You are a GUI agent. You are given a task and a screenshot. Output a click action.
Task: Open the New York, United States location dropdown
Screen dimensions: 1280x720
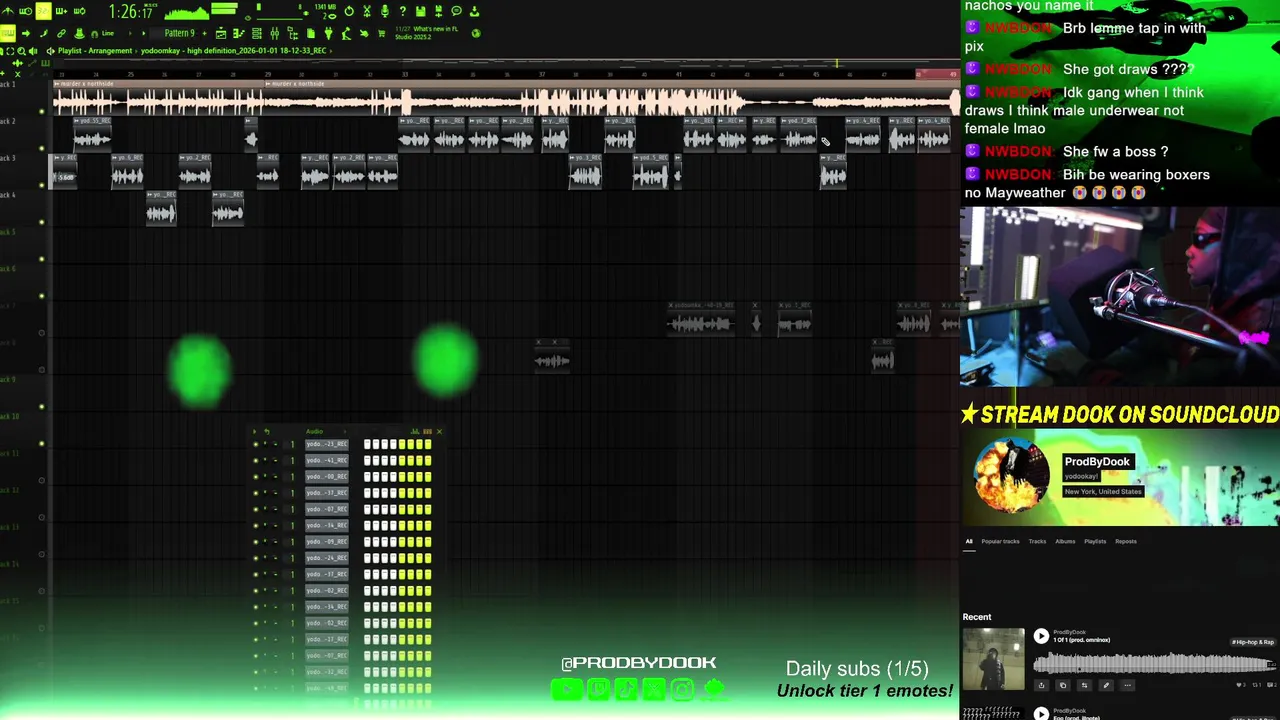1103,491
